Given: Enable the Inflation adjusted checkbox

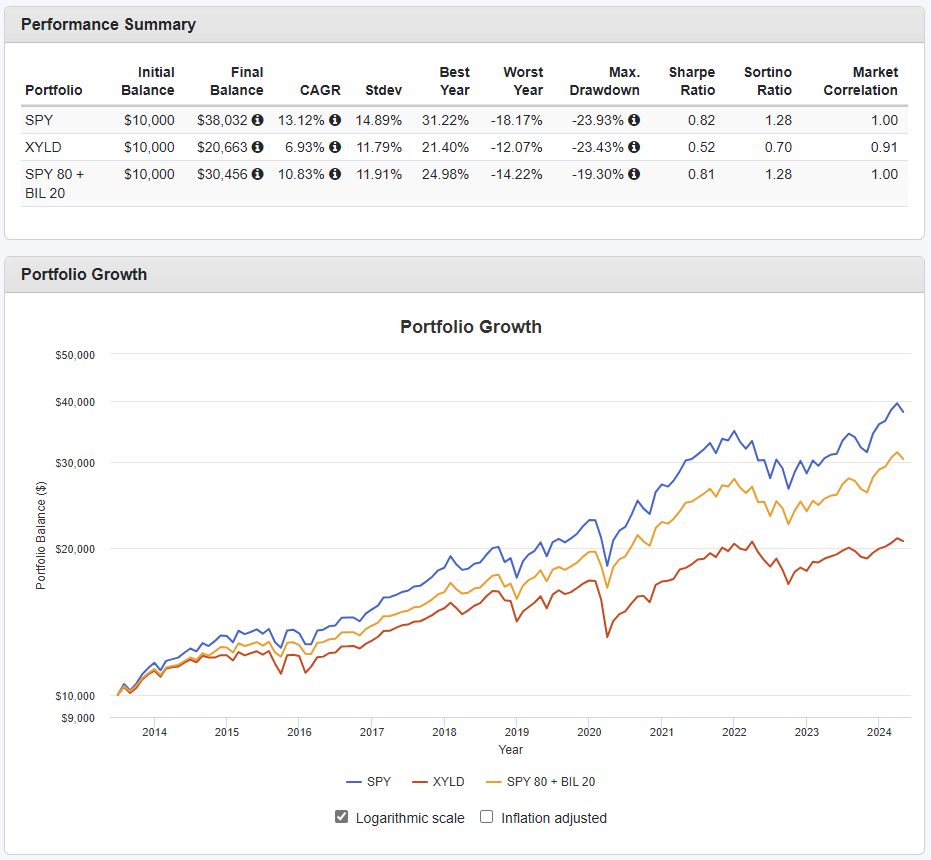Looking at the screenshot, I should click(486, 817).
